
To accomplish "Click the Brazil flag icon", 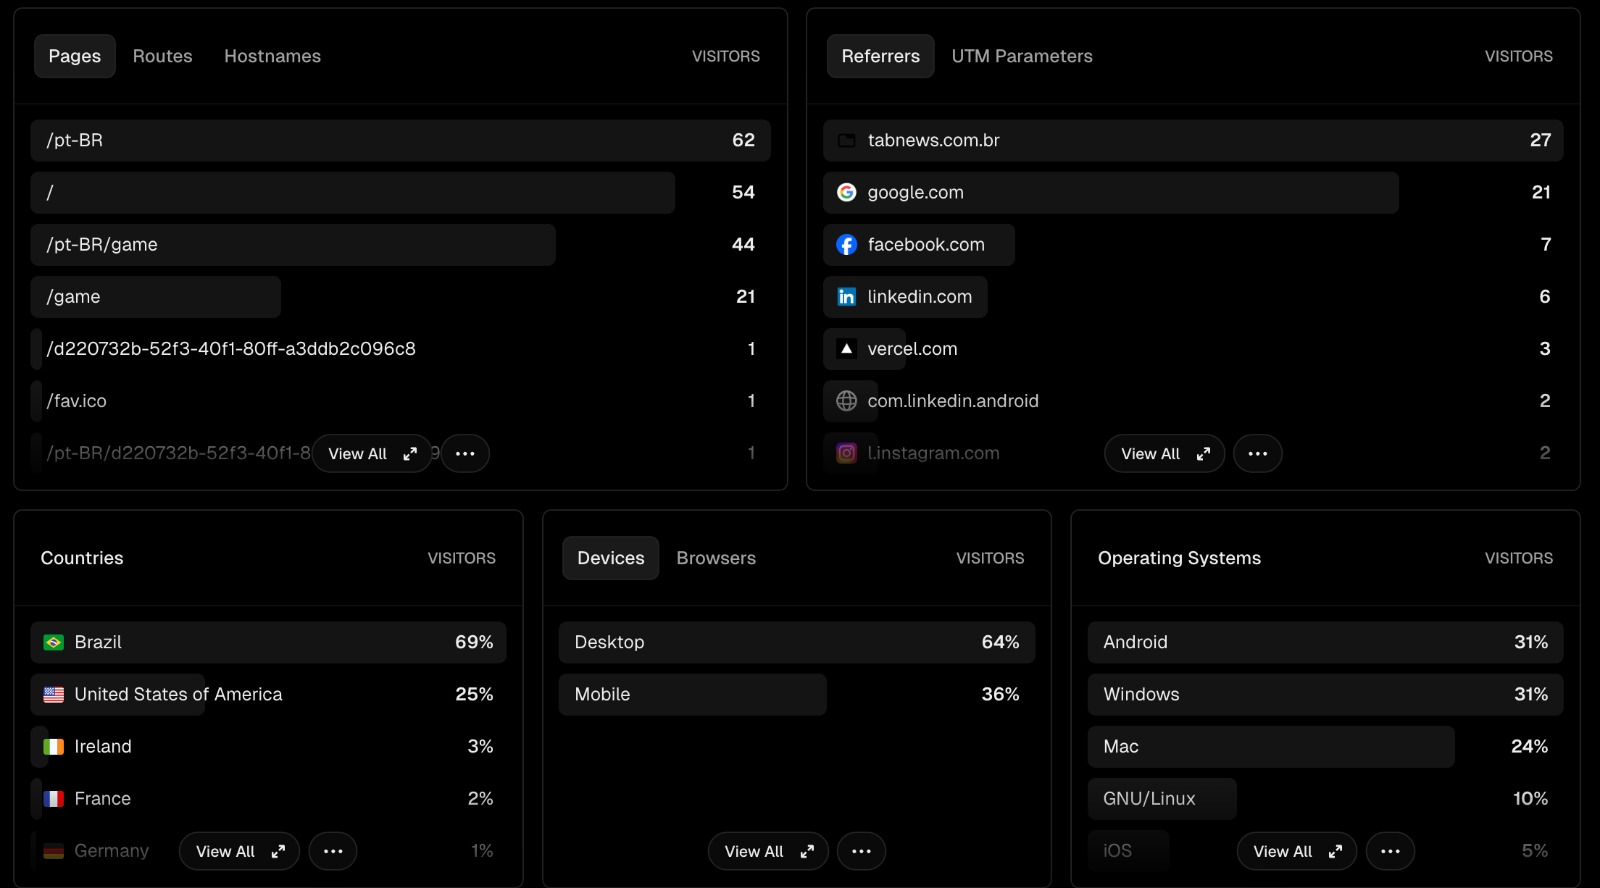I will [54, 643].
